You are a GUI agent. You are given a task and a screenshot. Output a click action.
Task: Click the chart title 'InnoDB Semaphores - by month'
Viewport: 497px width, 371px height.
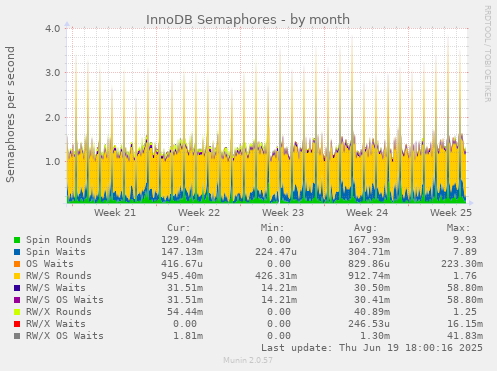[248, 20]
